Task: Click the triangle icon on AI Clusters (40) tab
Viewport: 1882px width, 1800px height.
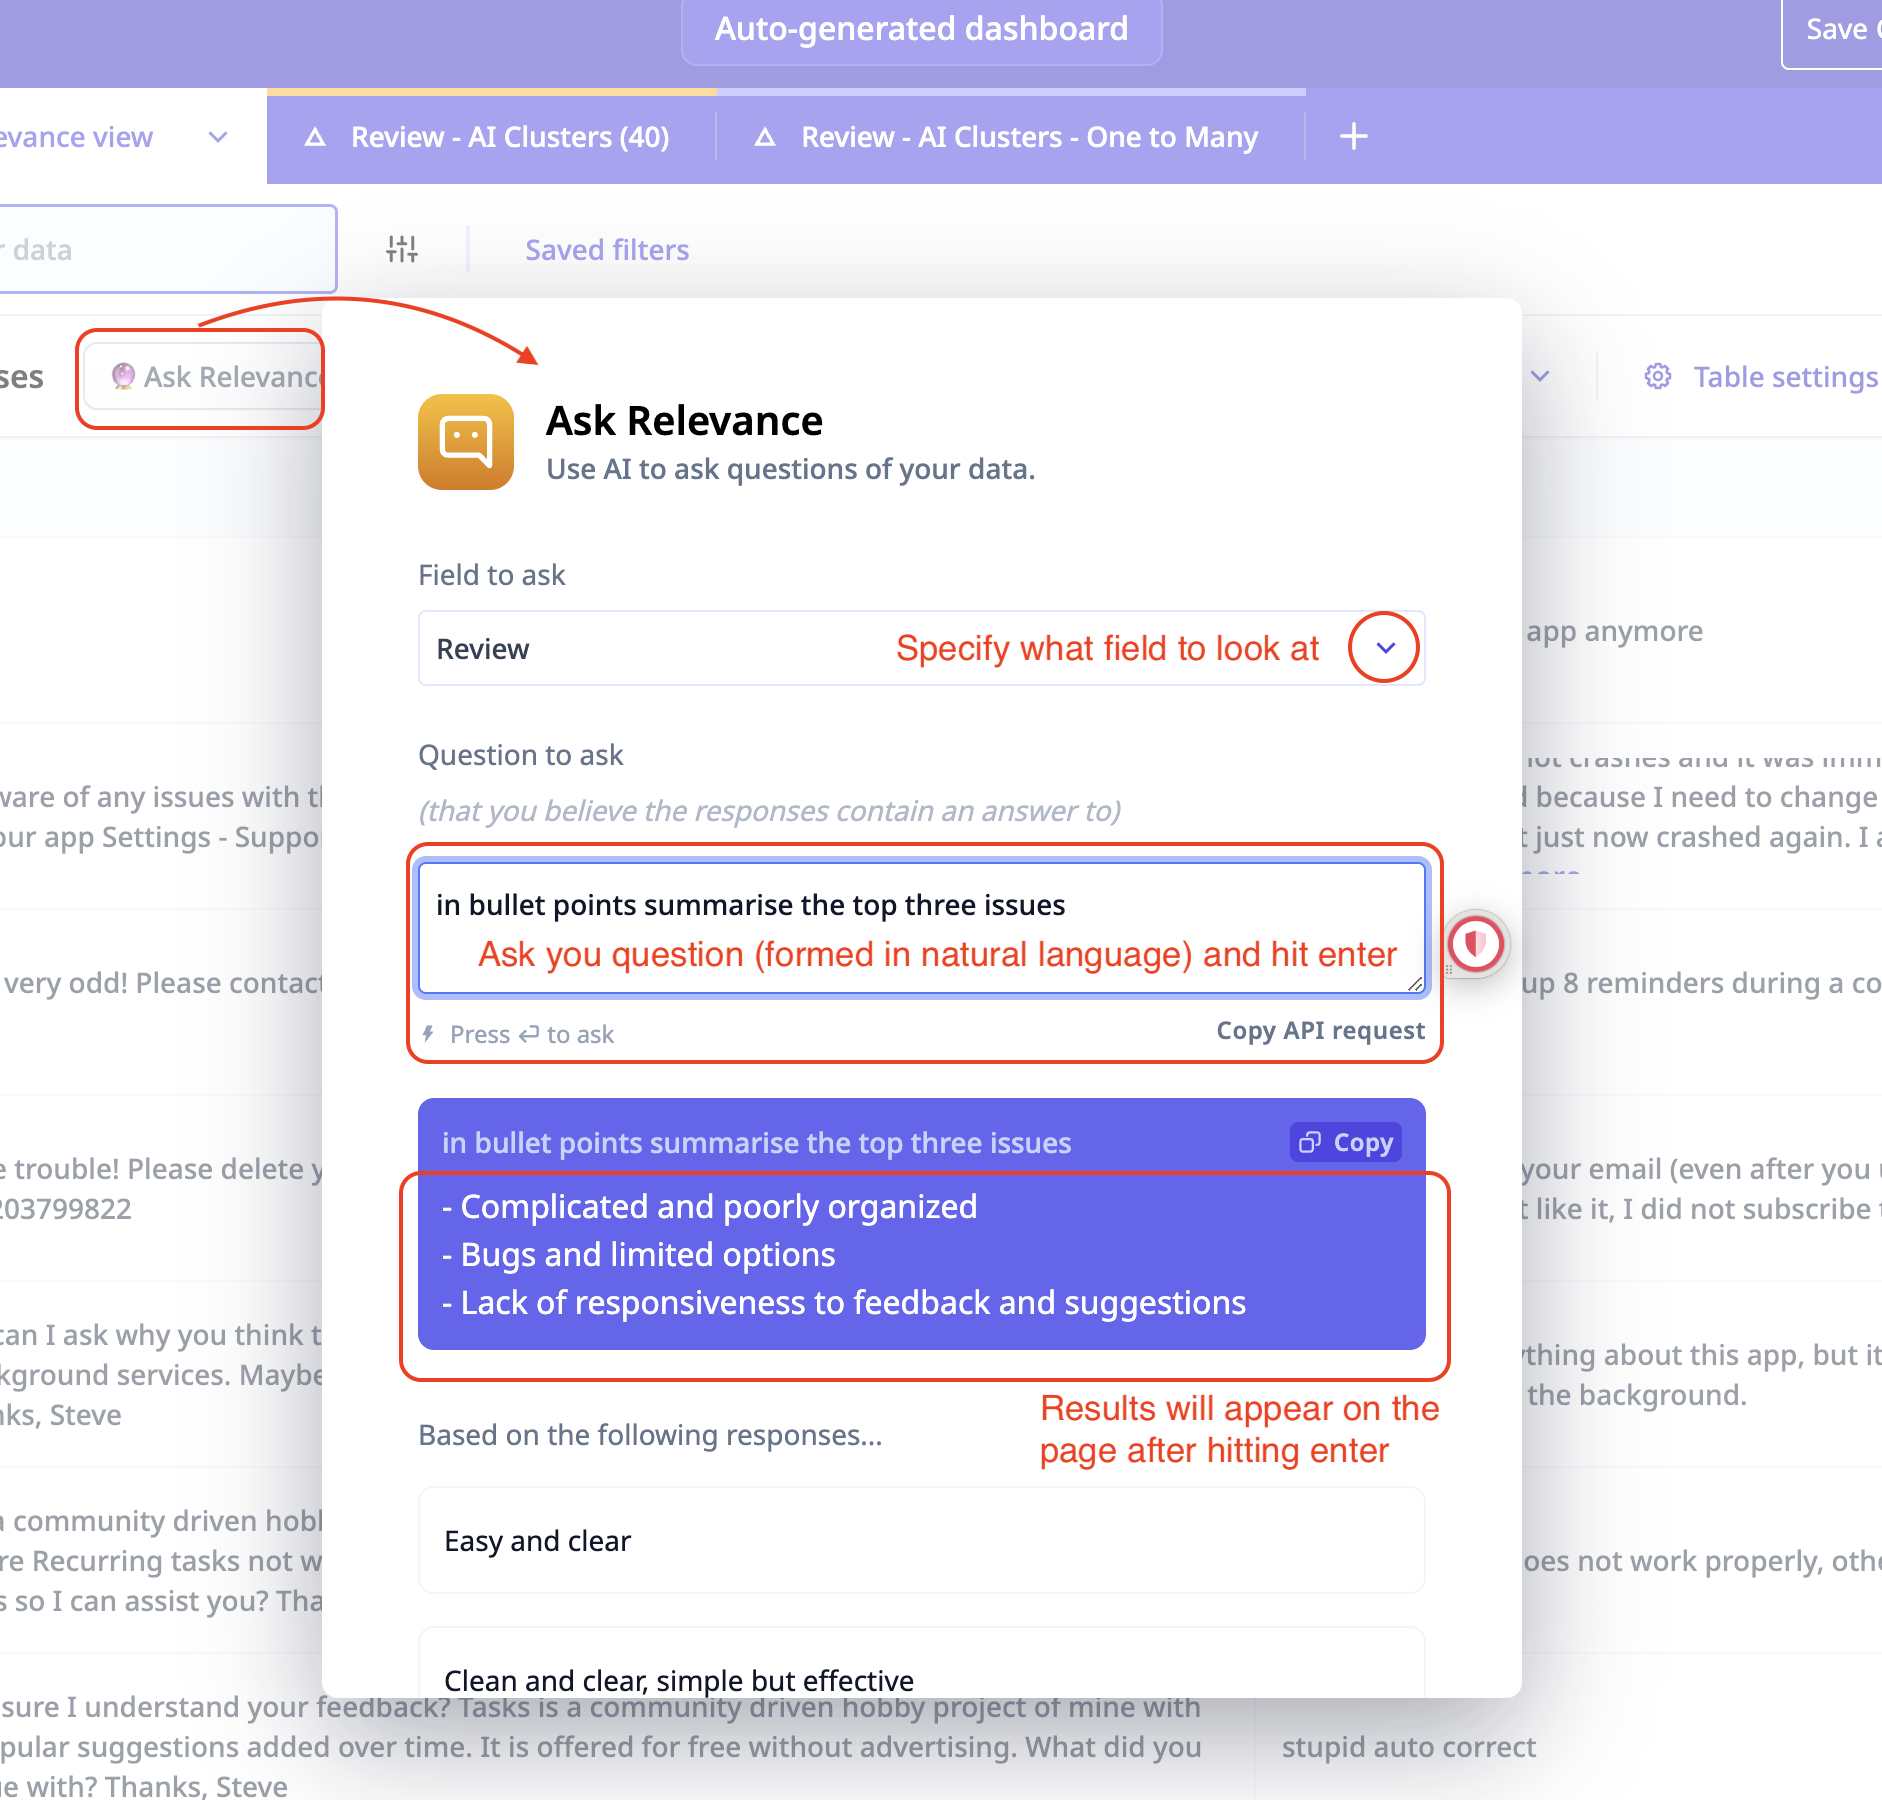Action: (315, 137)
